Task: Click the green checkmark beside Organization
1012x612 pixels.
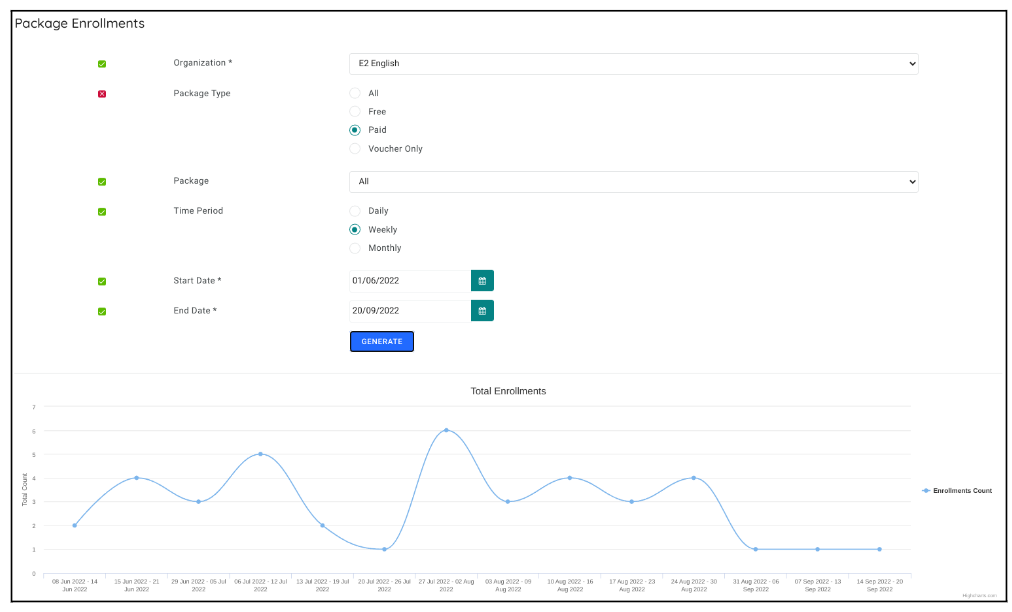Action: [101, 63]
